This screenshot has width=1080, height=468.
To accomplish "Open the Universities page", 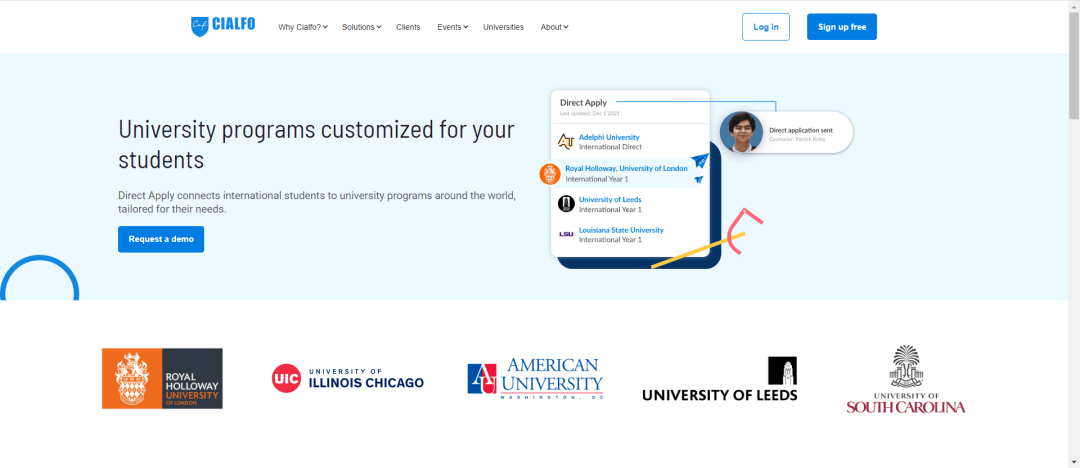I will click(x=503, y=27).
